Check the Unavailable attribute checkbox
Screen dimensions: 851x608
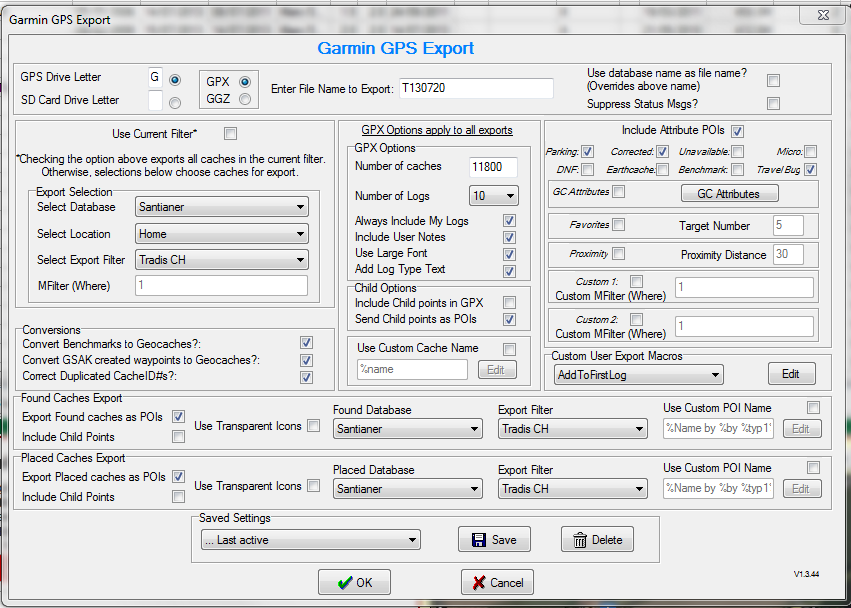pyautogui.click(x=737, y=151)
